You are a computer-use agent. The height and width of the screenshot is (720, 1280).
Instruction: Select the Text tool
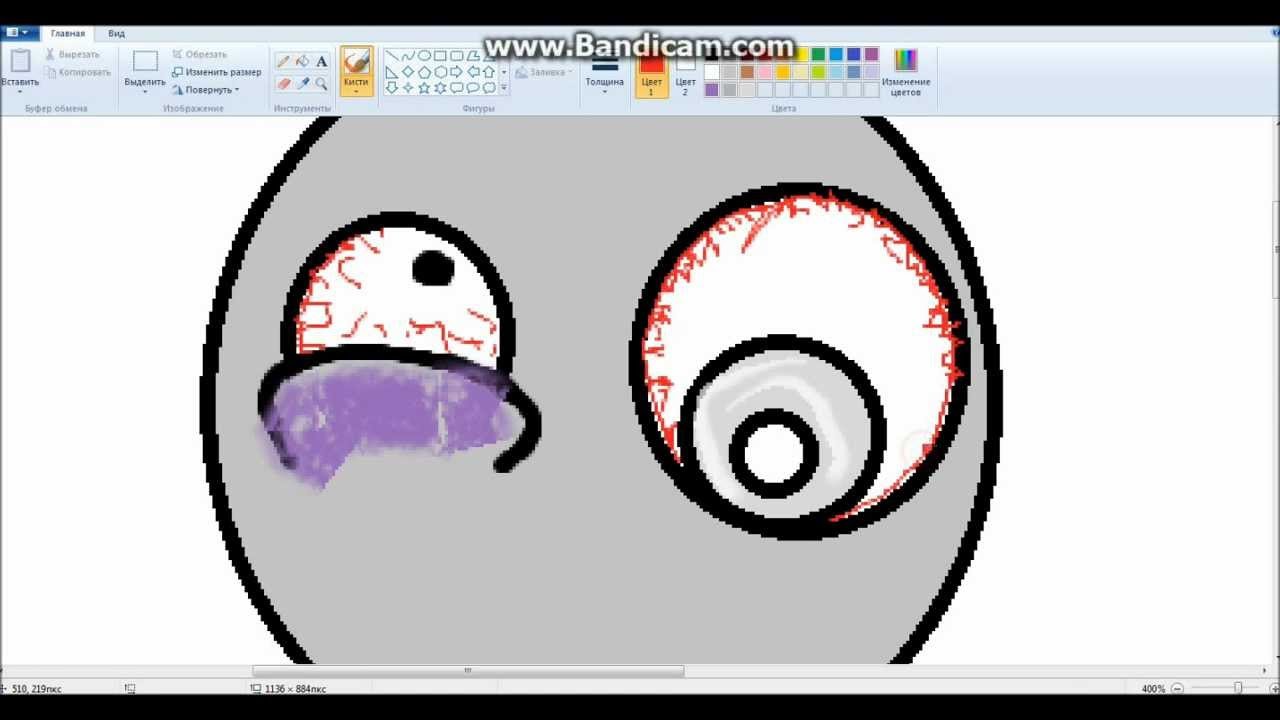[x=322, y=62]
